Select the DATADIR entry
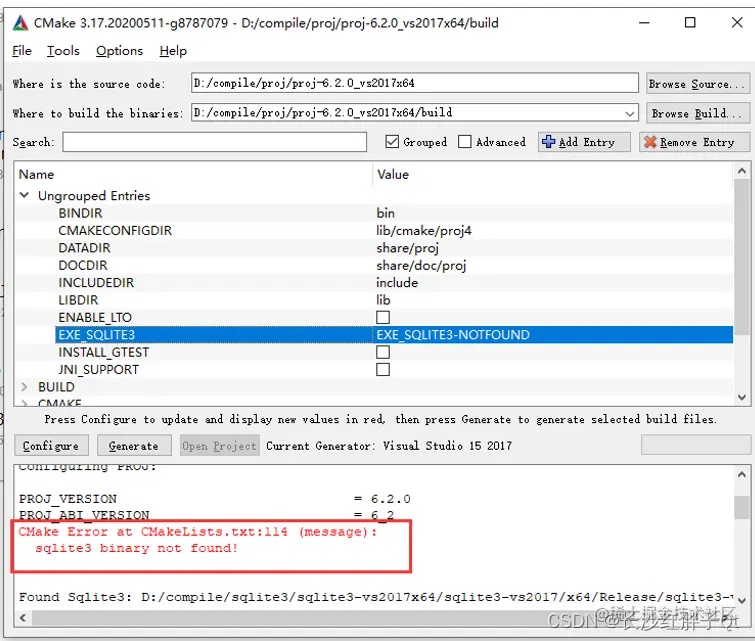 [x=84, y=248]
